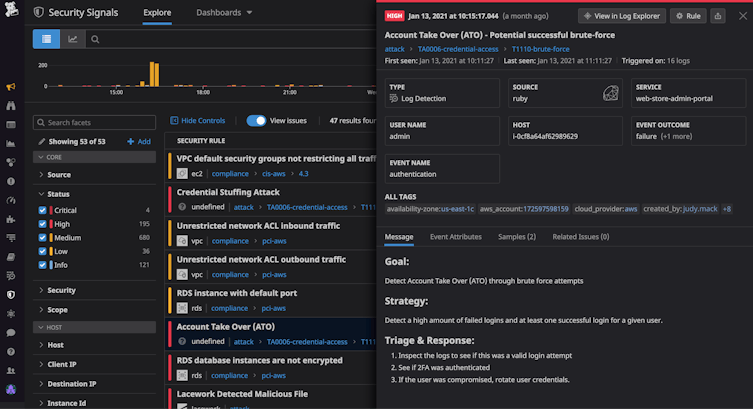Toggle the View issues switch

coord(256,120)
